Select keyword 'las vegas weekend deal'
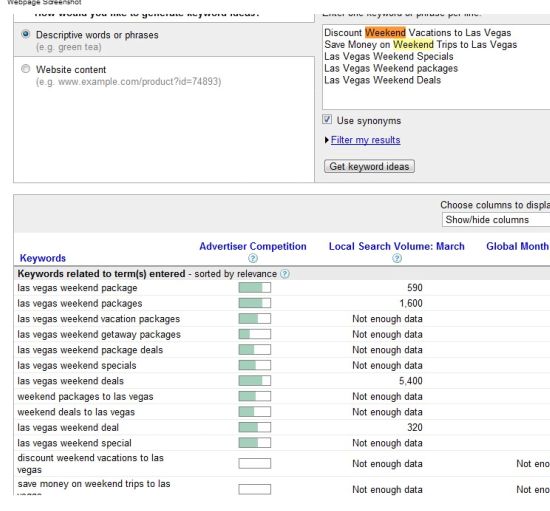The width and height of the screenshot is (550, 511). pyautogui.click(x=68, y=428)
